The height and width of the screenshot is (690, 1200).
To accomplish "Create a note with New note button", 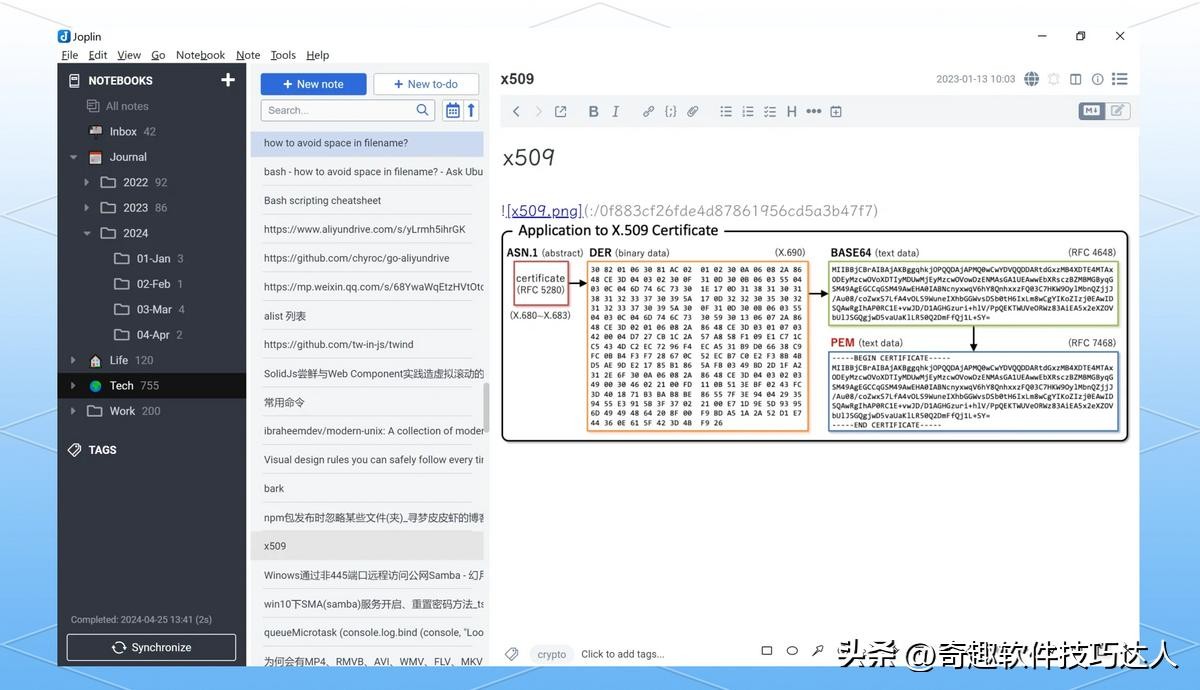I will (313, 84).
